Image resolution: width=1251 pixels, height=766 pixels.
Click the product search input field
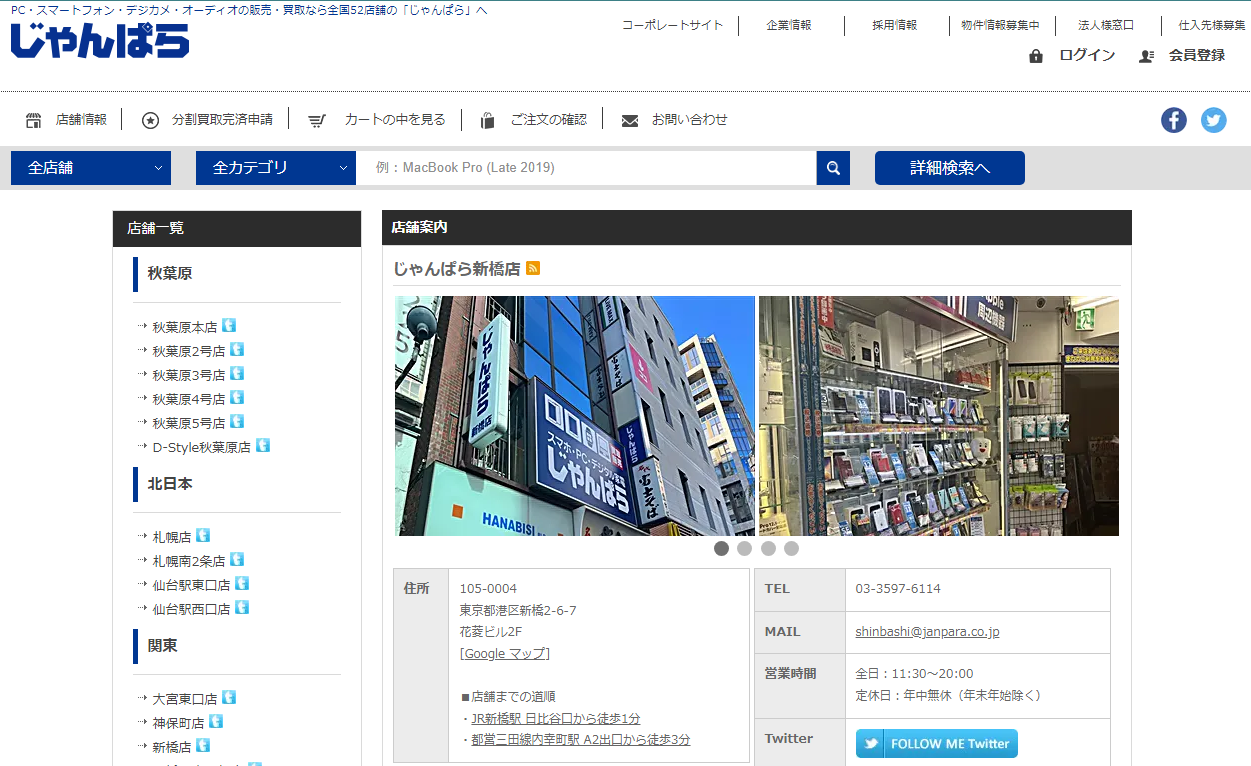pyautogui.click(x=586, y=168)
